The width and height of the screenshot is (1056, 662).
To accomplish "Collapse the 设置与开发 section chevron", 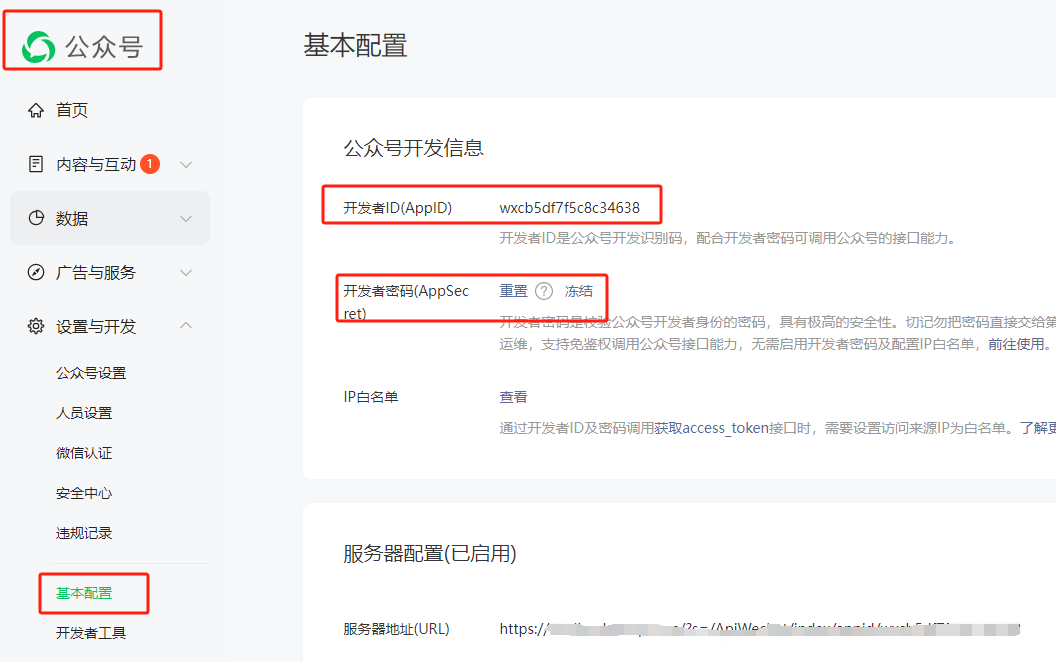I will point(186,326).
